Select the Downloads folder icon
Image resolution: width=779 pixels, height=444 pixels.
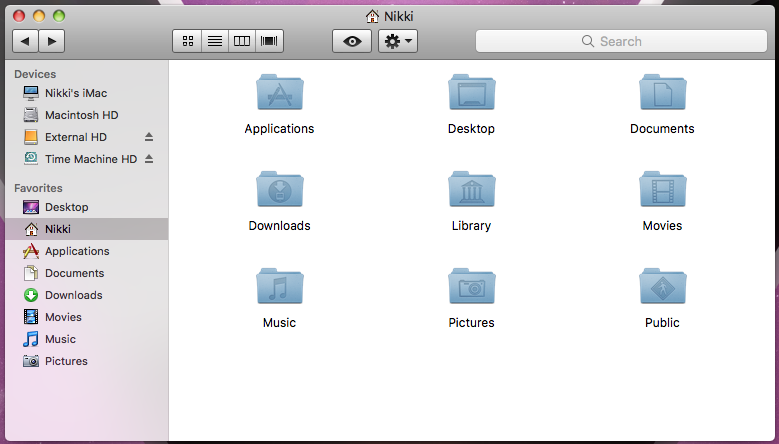pyautogui.click(x=280, y=189)
